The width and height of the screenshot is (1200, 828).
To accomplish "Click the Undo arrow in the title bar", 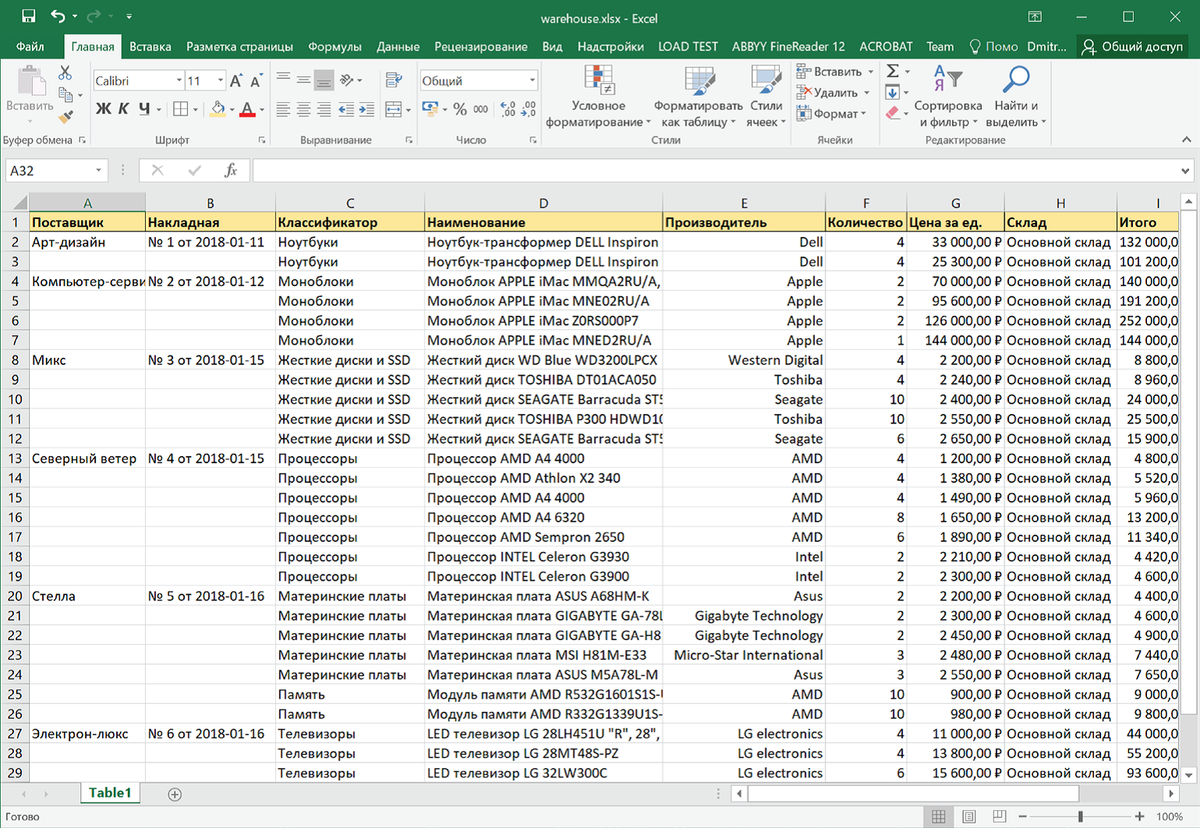I will tap(57, 17).
